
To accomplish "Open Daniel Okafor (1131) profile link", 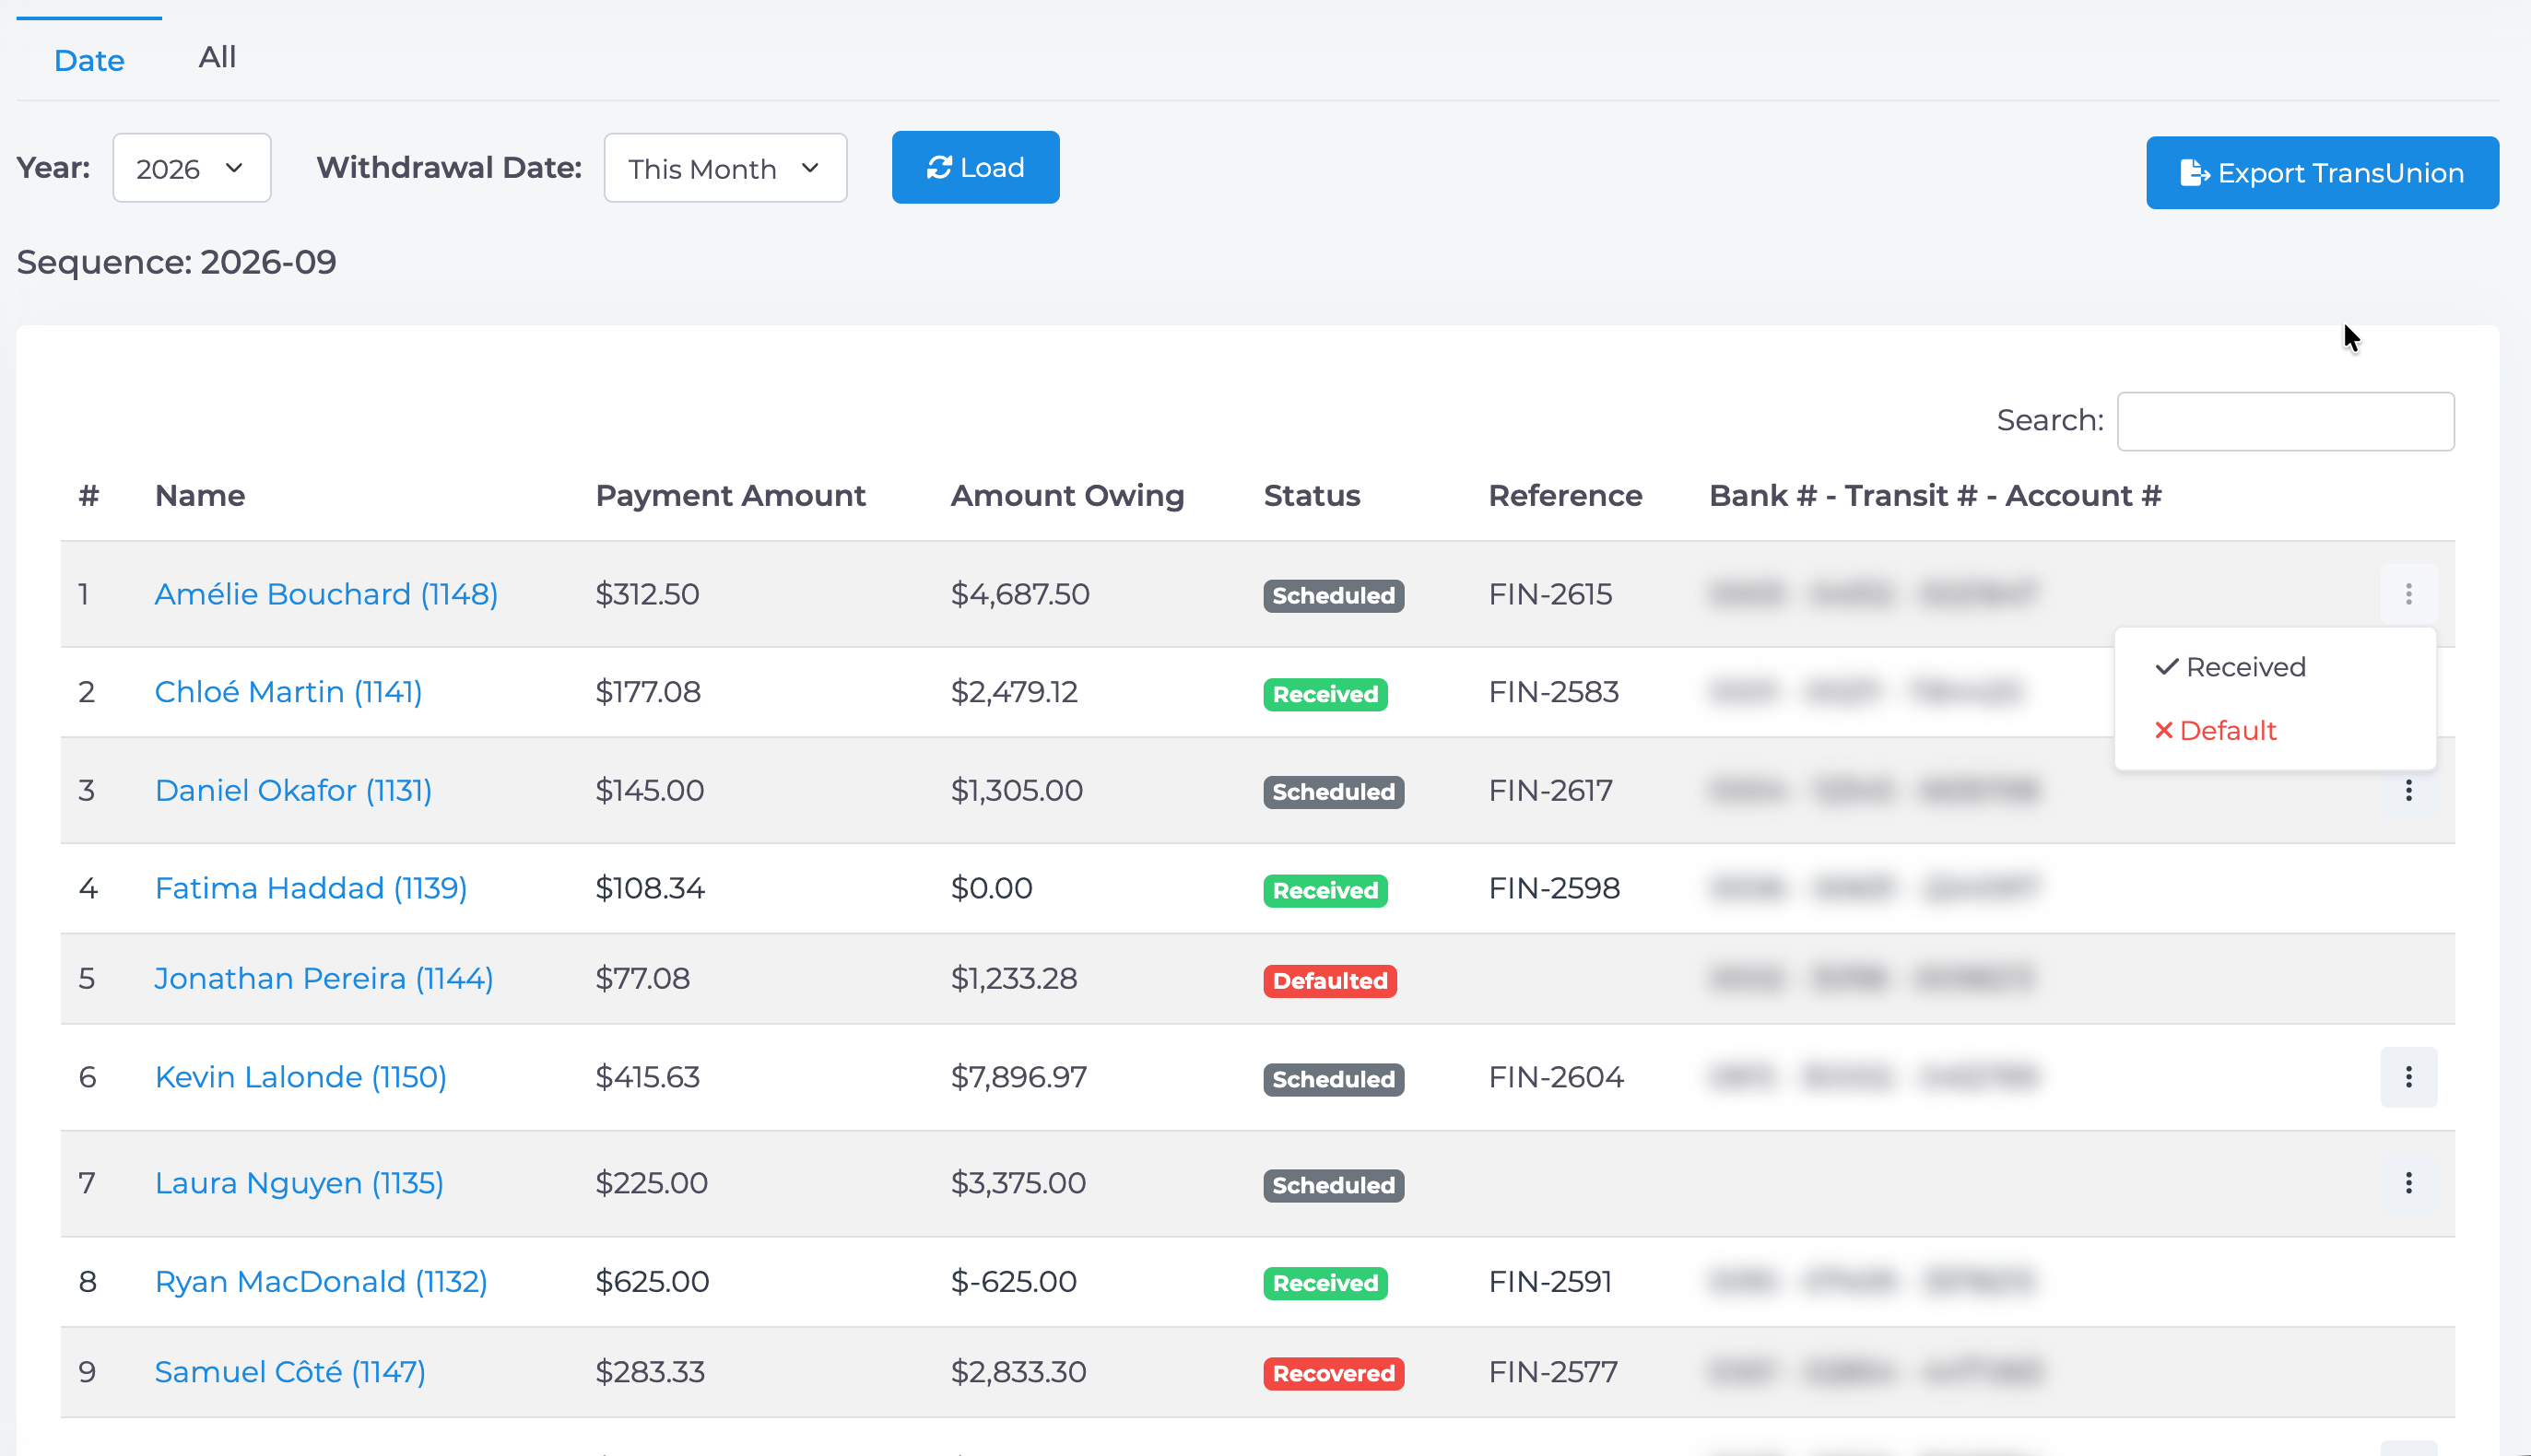I will coord(293,790).
